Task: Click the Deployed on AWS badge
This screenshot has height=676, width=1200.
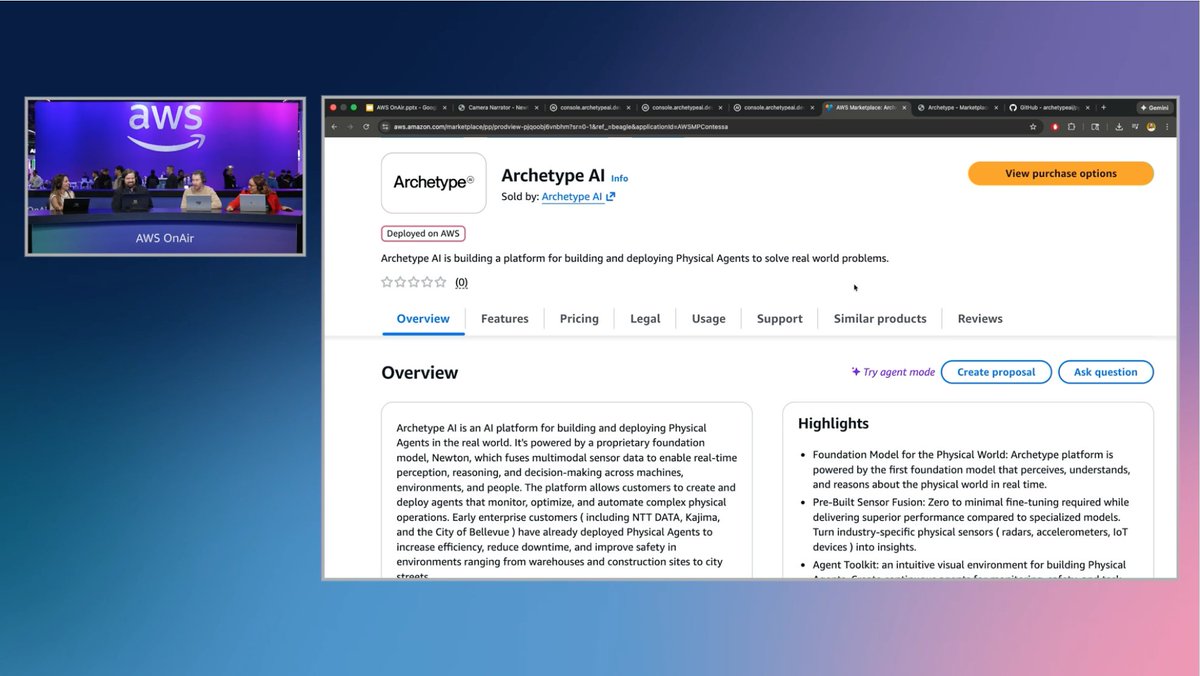Action: [423, 233]
